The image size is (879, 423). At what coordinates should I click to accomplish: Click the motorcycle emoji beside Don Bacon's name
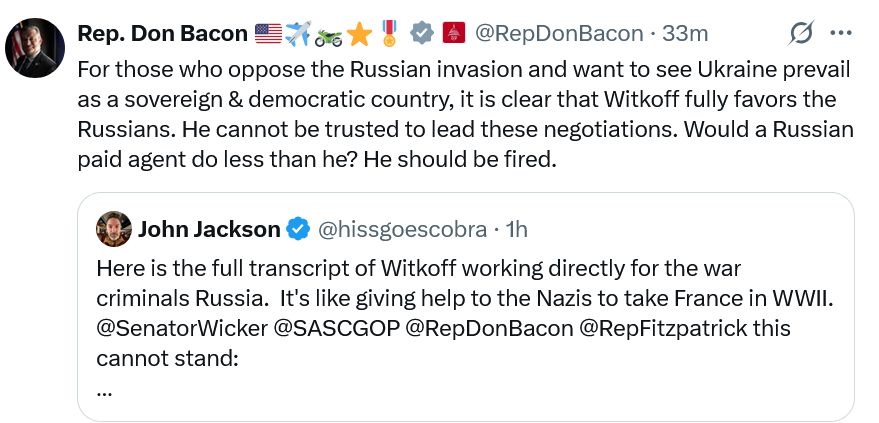(x=329, y=34)
